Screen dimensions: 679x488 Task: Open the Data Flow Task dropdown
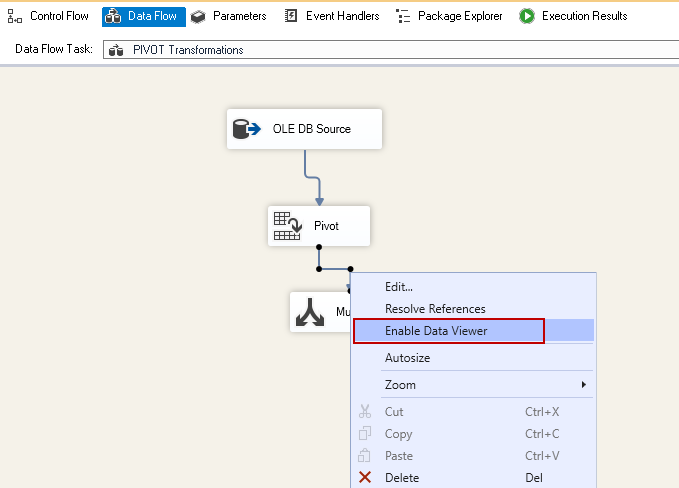pos(390,49)
